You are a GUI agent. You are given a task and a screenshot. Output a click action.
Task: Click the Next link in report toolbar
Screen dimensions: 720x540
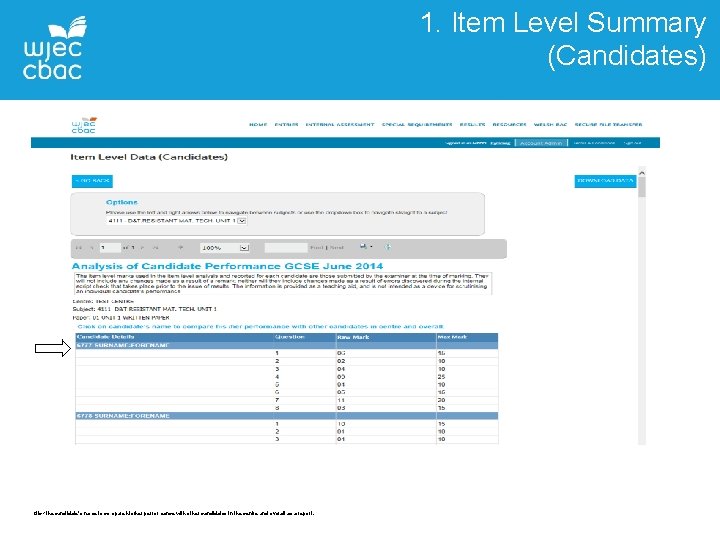pos(337,248)
